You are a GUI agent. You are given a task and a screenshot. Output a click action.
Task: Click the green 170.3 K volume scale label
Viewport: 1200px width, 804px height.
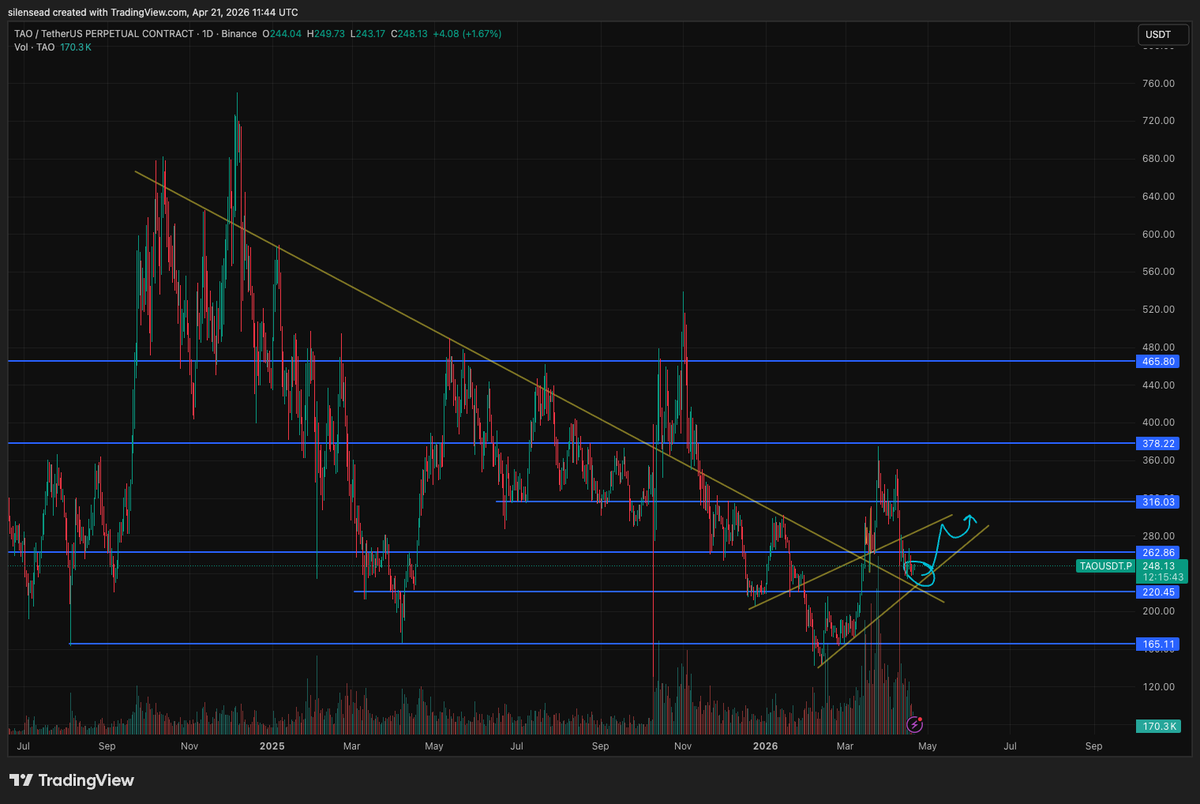[x=1160, y=725]
